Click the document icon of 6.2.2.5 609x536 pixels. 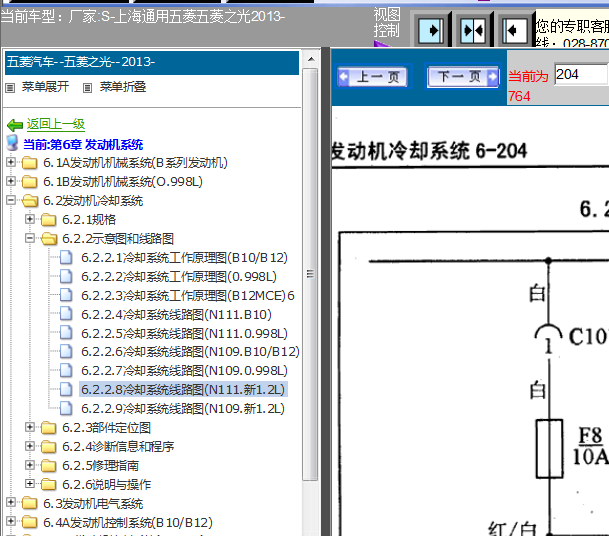[66, 333]
